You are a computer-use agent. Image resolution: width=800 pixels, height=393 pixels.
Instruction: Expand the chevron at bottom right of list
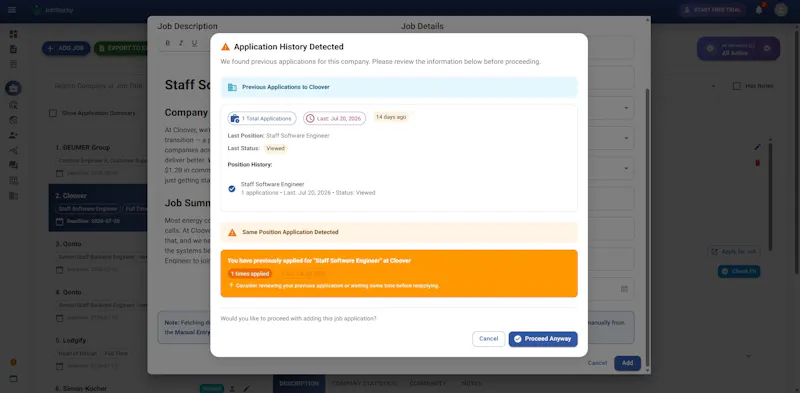point(748,356)
